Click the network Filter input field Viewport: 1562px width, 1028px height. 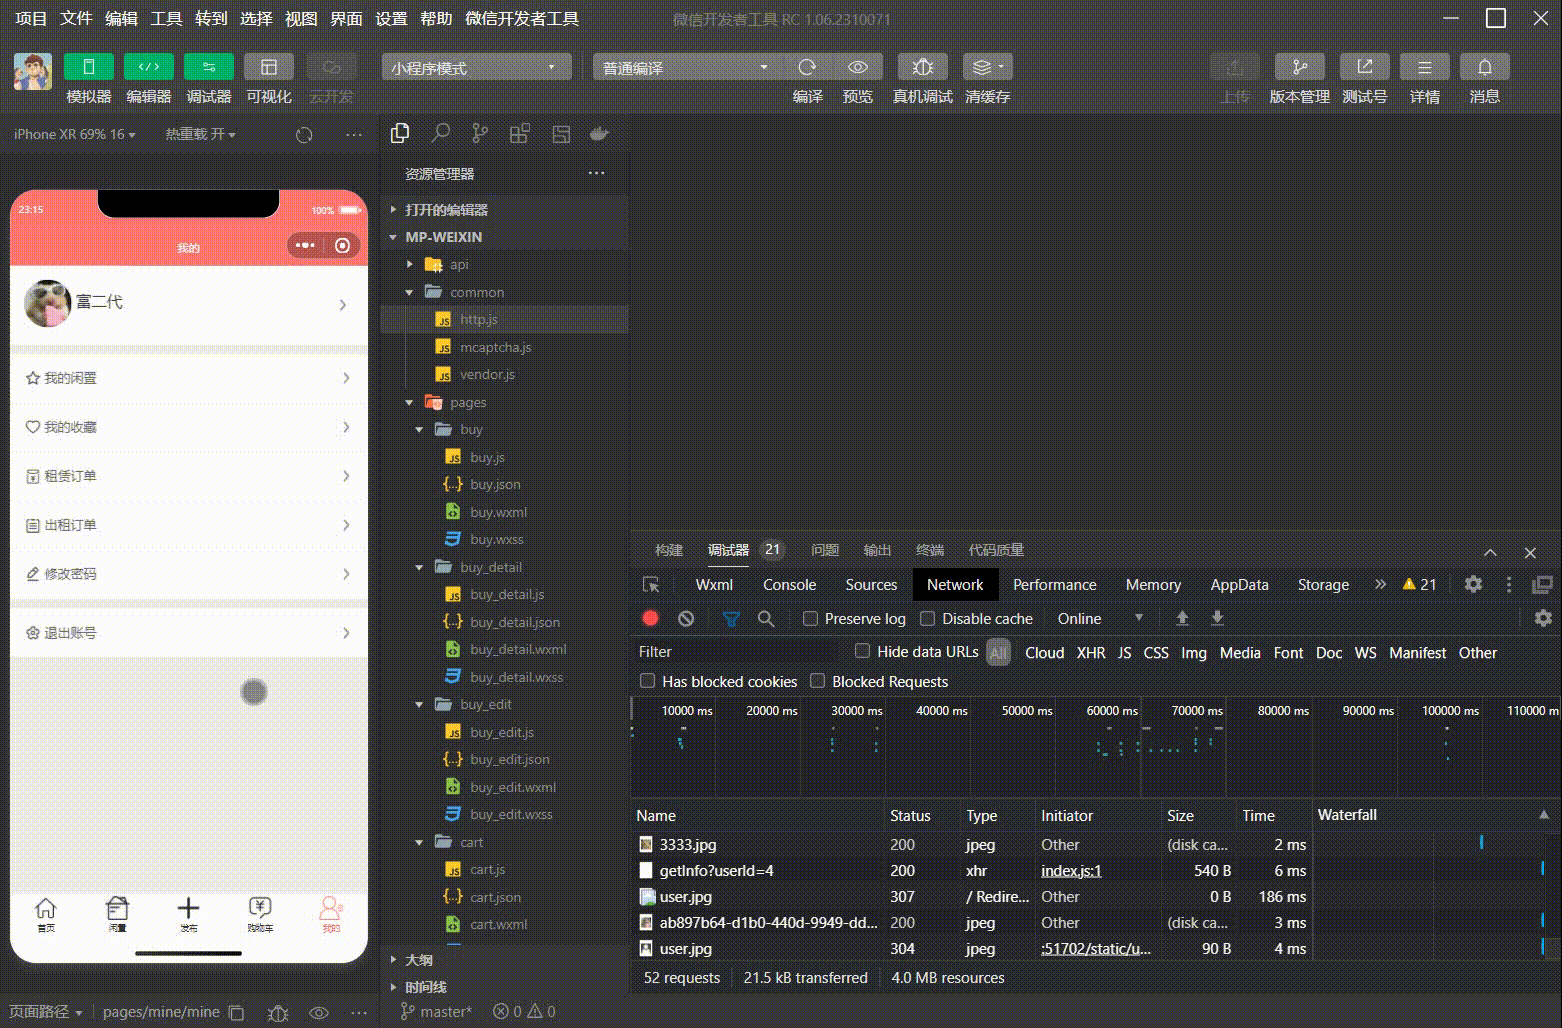point(735,652)
